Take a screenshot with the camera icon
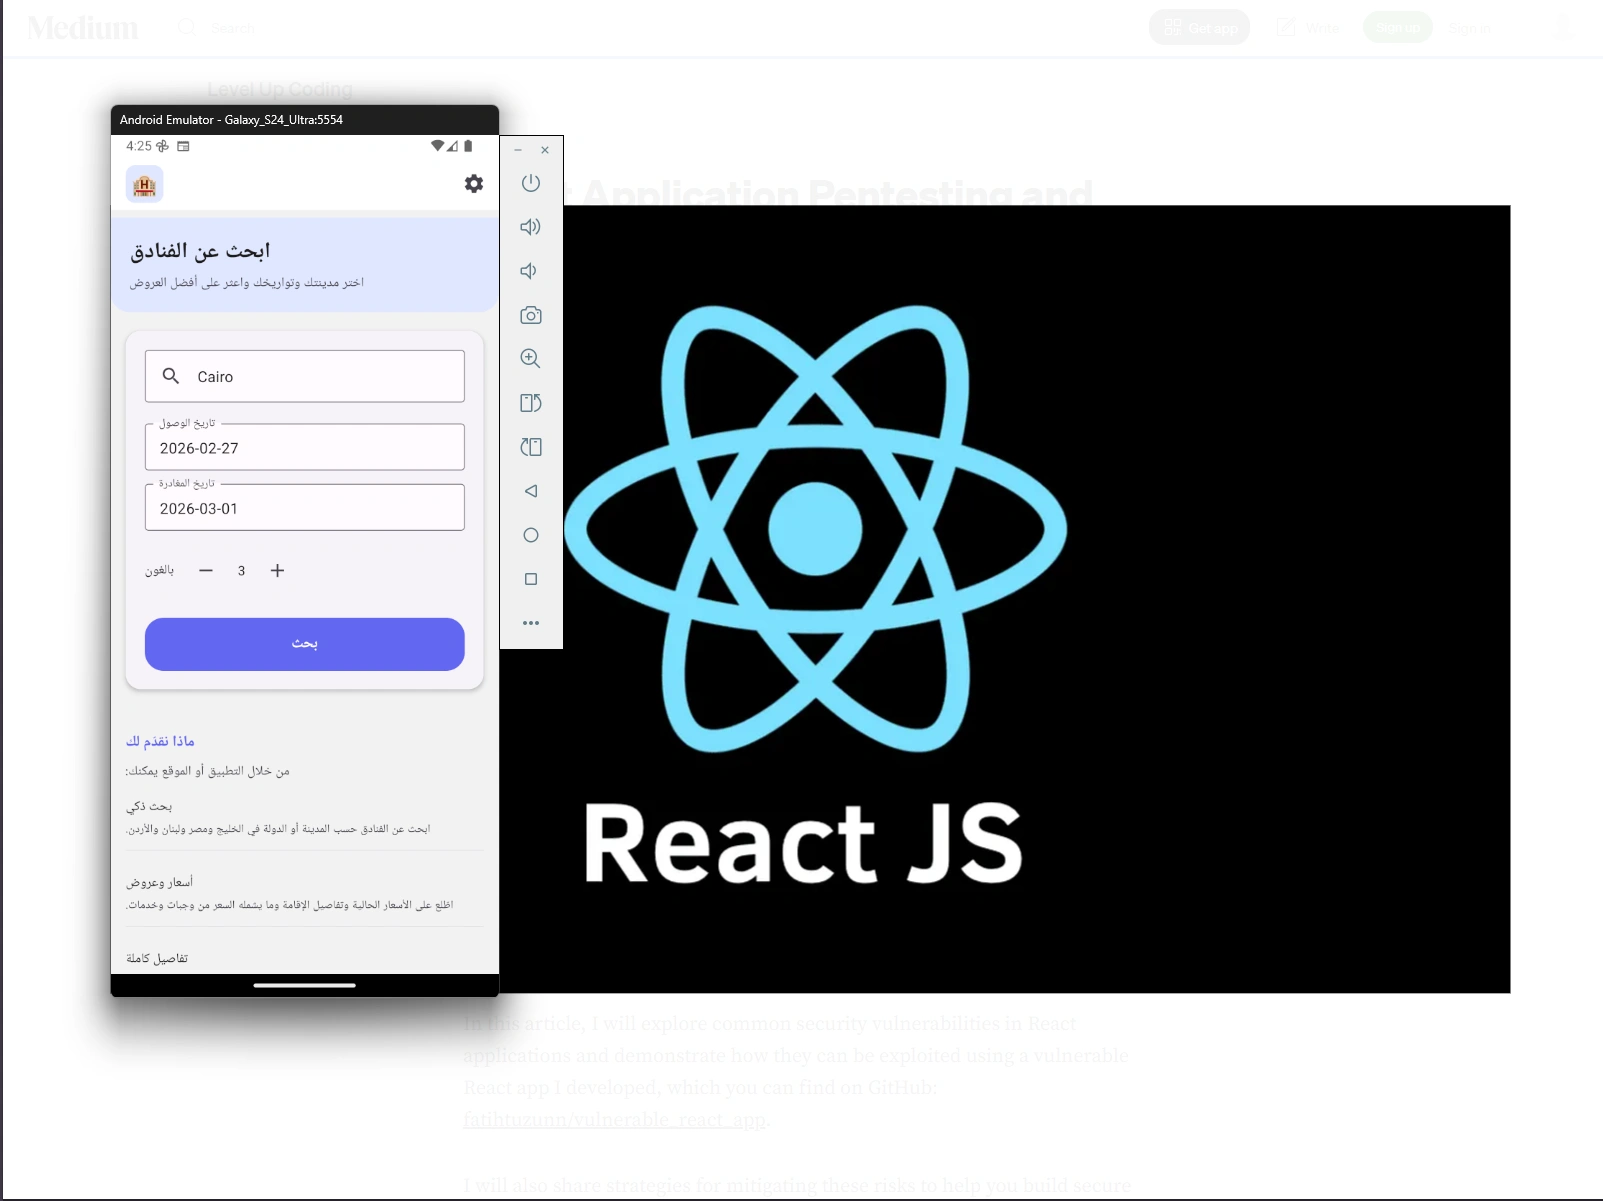Screen dimensions: 1603x1201 click(x=531, y=314)
